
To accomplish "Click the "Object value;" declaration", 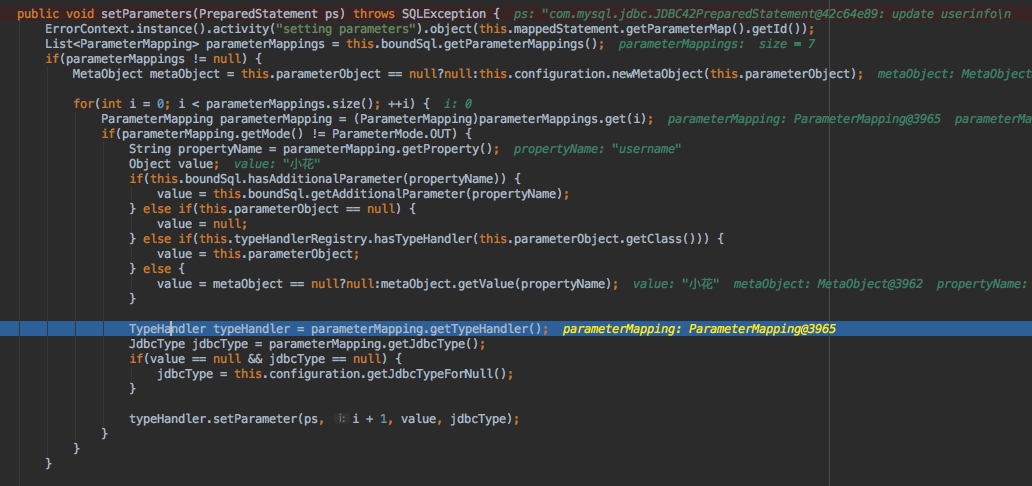I will coord(174,164).
